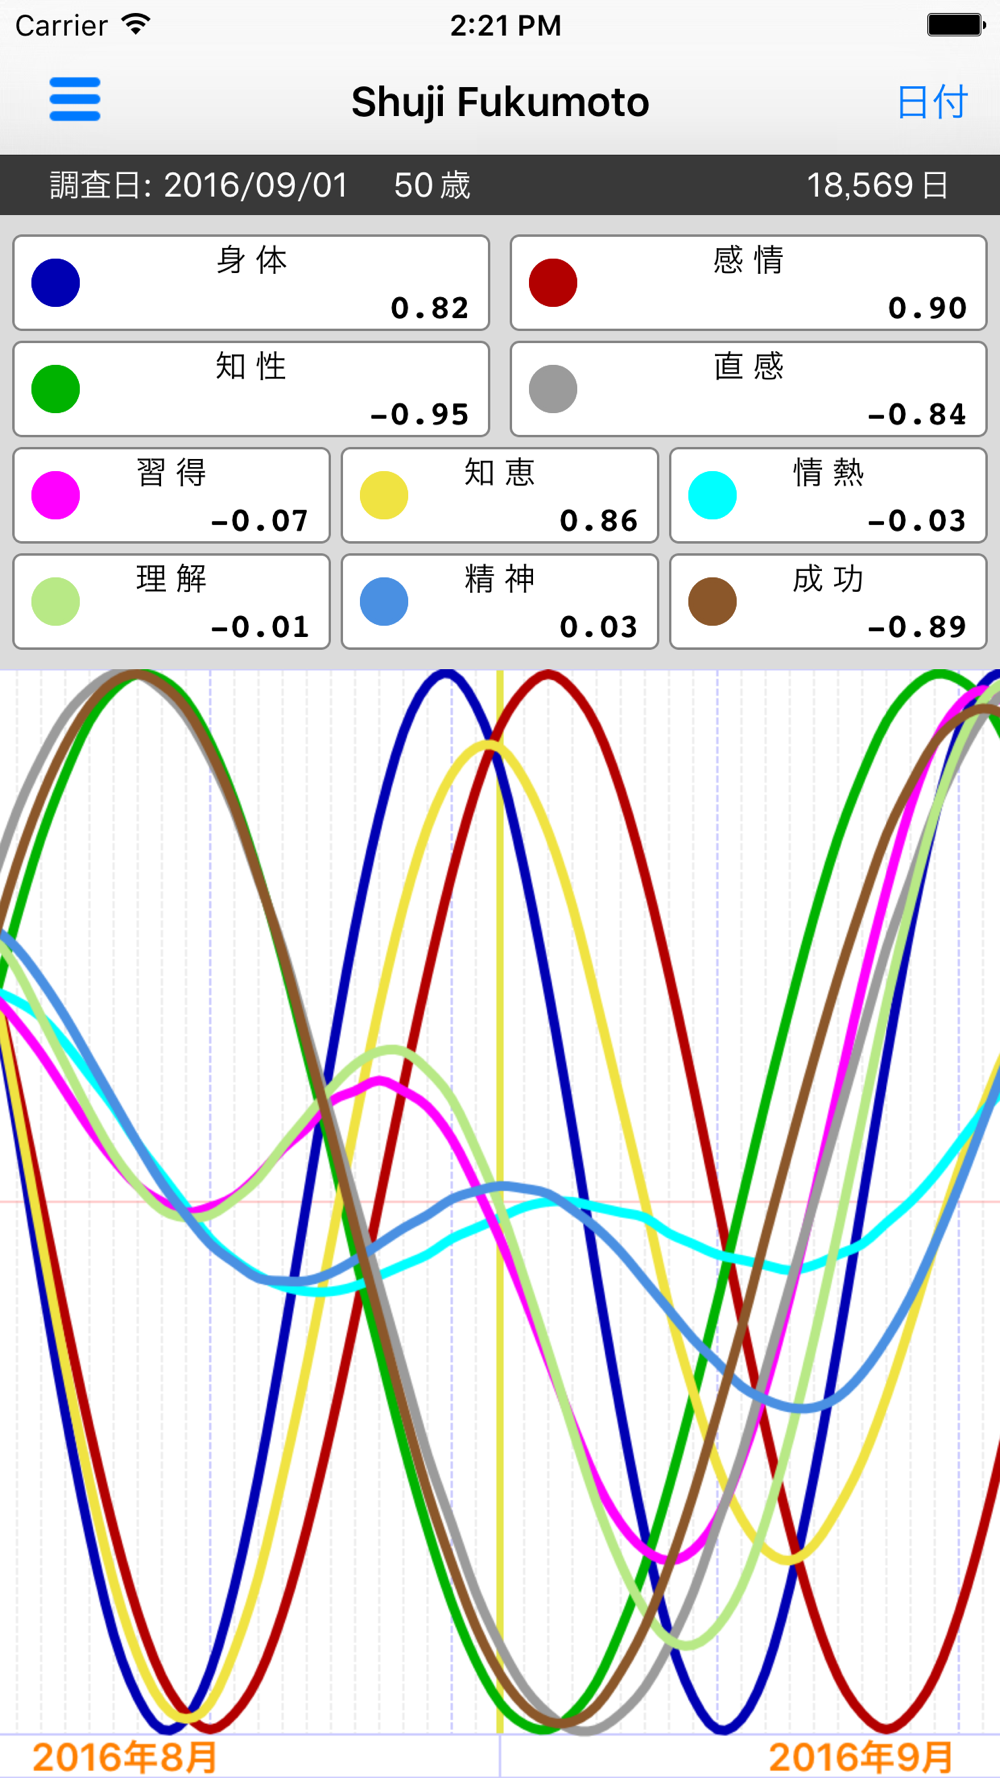Image resolution: width=1000 pixels, height=1778 pixels.
Task: Select the red 感情 color dot
Action: point(553,282)
